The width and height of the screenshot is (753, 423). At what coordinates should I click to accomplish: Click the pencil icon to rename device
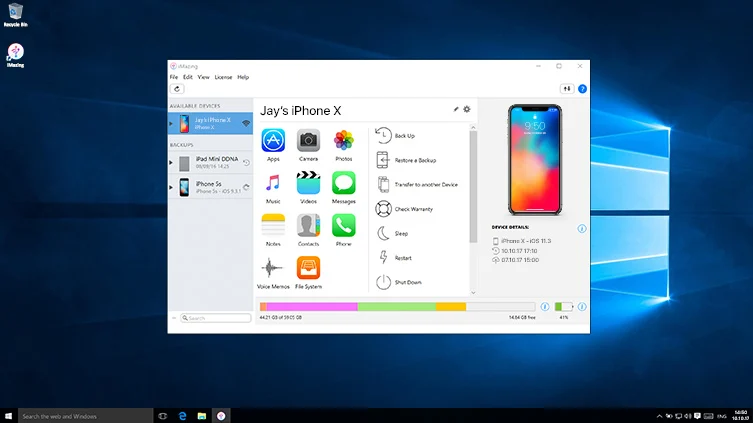(456, 109)
